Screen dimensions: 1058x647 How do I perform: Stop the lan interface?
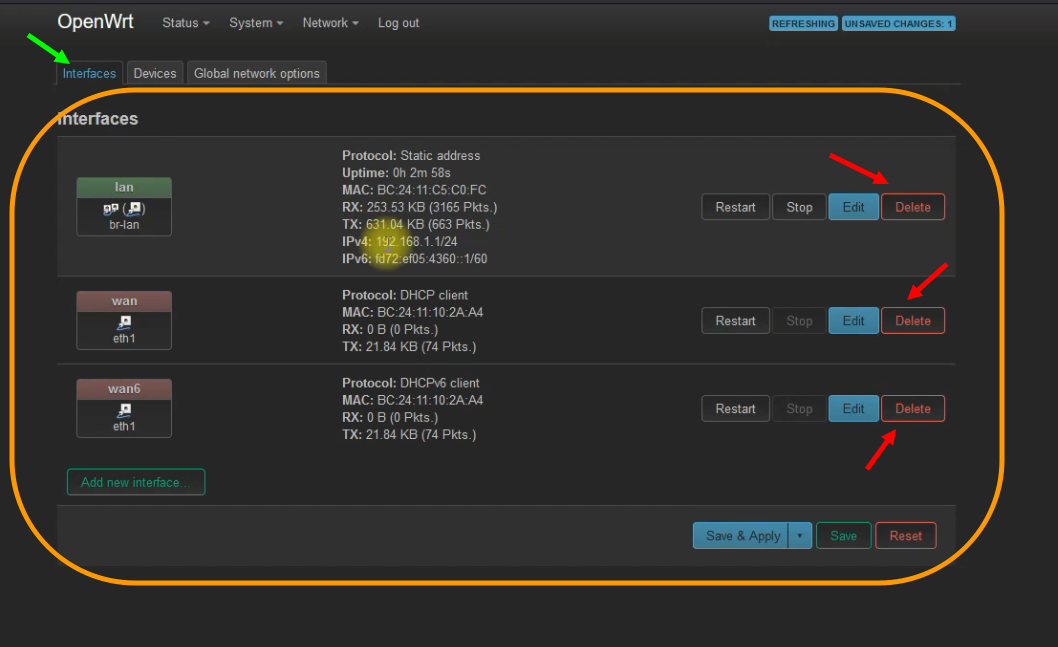[799, 207]
